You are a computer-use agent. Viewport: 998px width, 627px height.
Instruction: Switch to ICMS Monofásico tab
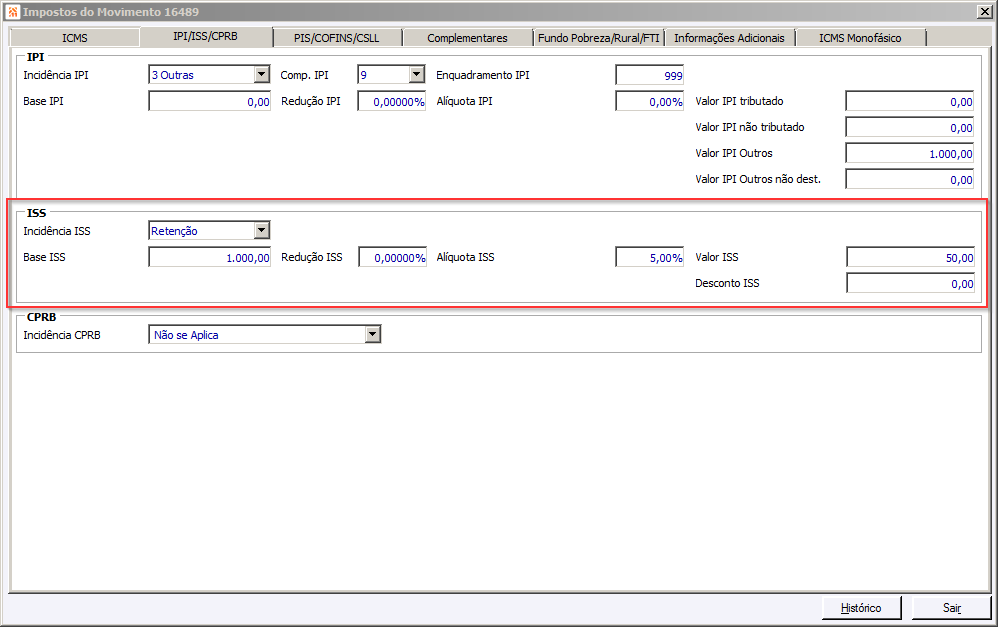pos(860,38)
